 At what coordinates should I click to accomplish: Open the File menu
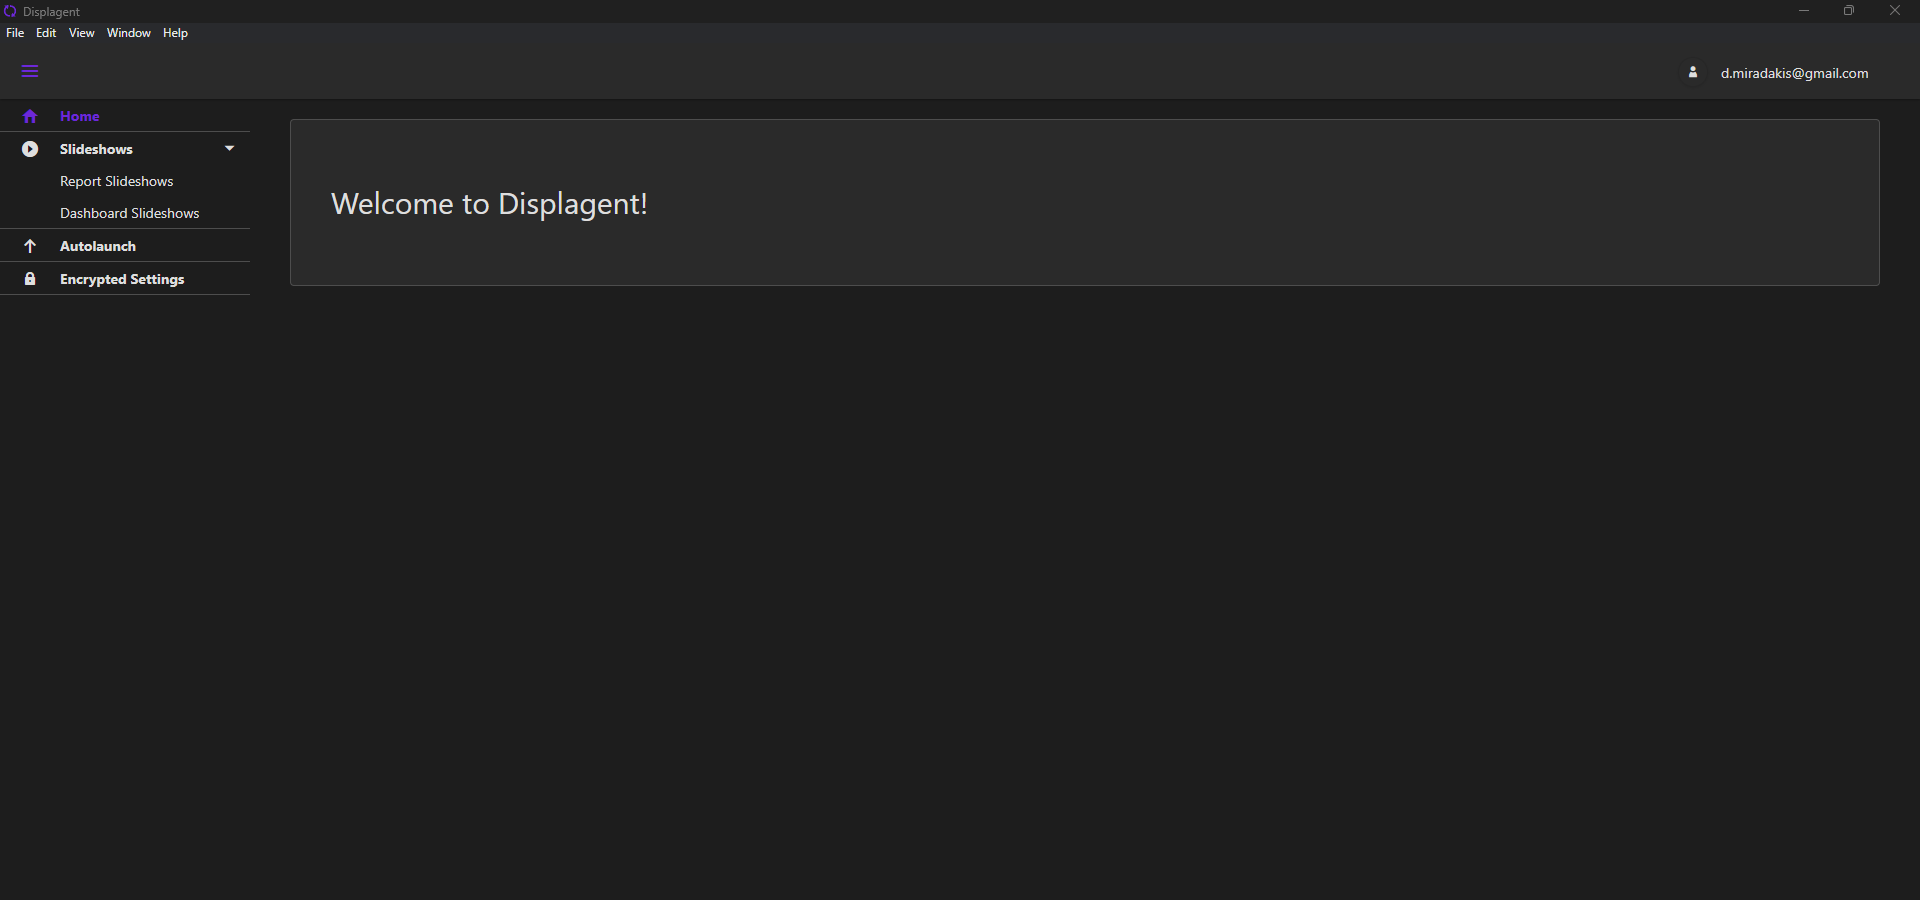click(15, 33)
